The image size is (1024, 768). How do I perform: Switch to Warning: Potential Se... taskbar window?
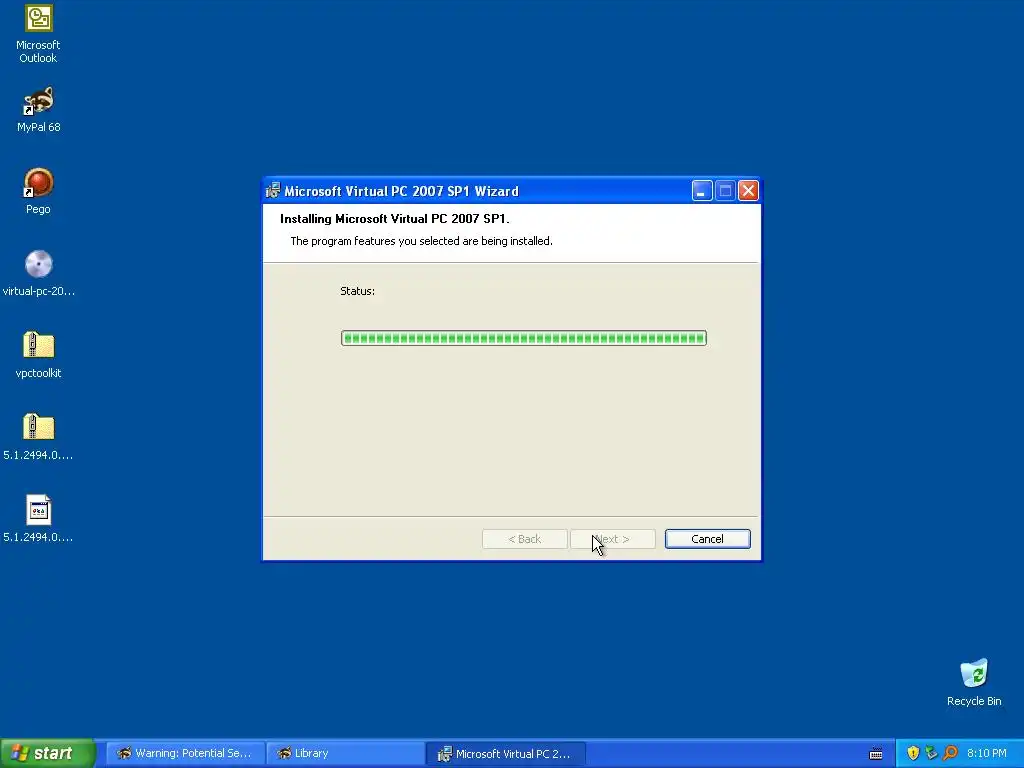185,753
